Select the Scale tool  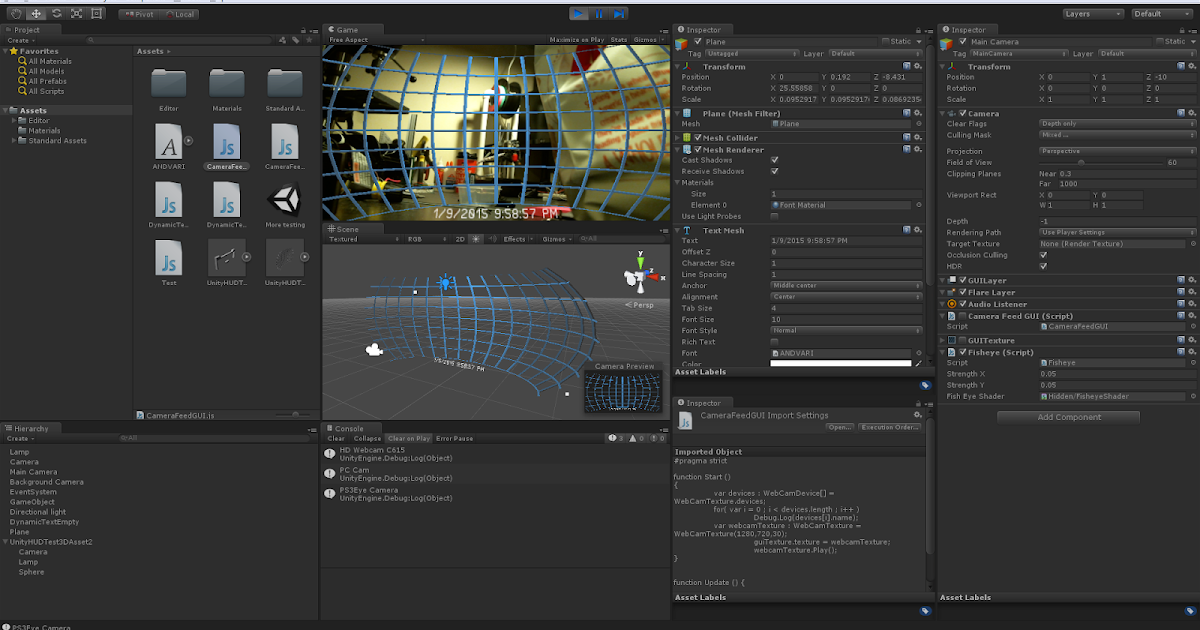pos(76,14)
